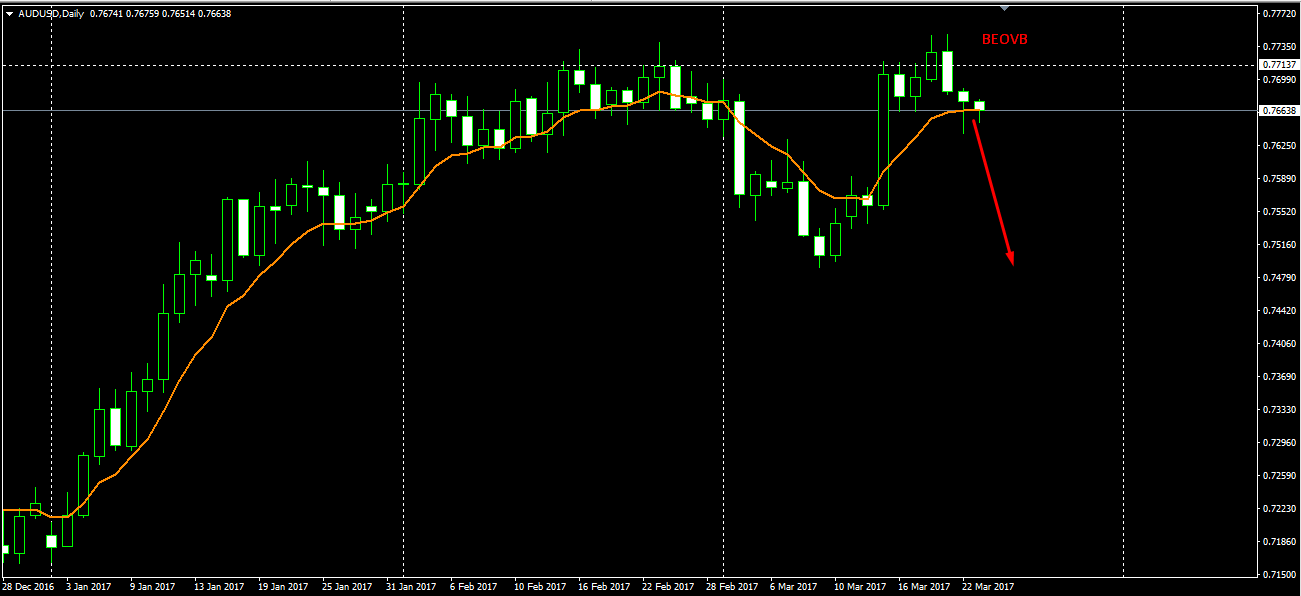
Task: Click the 0.74790 price axis label
Action: 1280,278
